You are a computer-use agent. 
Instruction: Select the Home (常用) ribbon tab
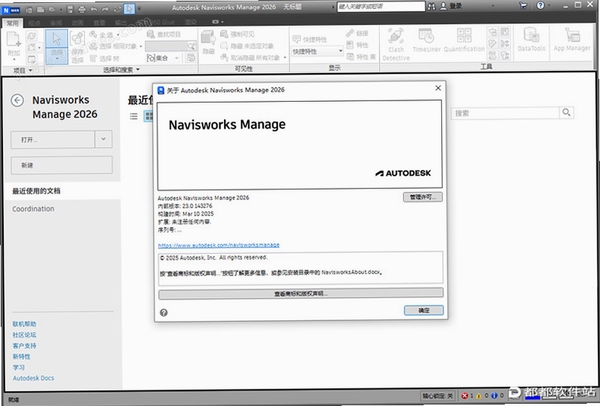12,23
